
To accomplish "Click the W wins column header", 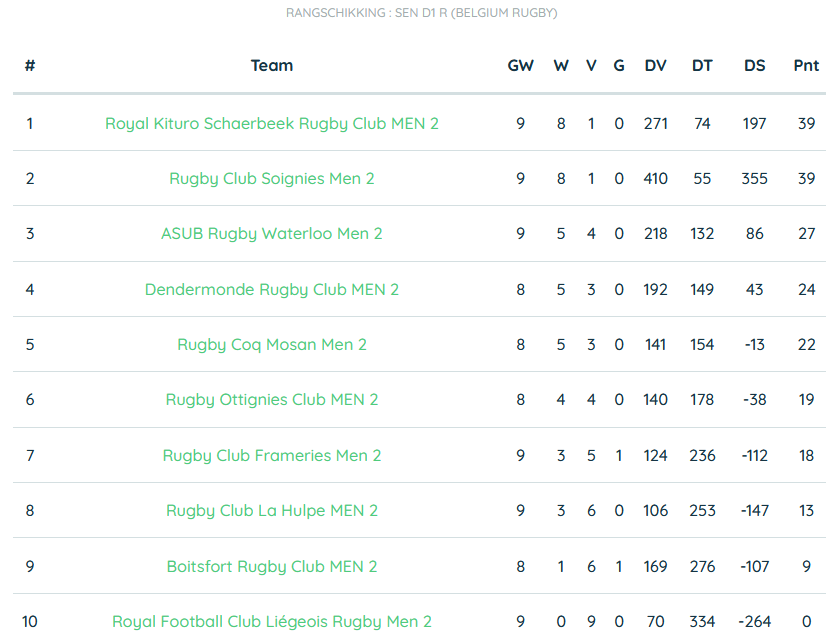I will (561, 66).
